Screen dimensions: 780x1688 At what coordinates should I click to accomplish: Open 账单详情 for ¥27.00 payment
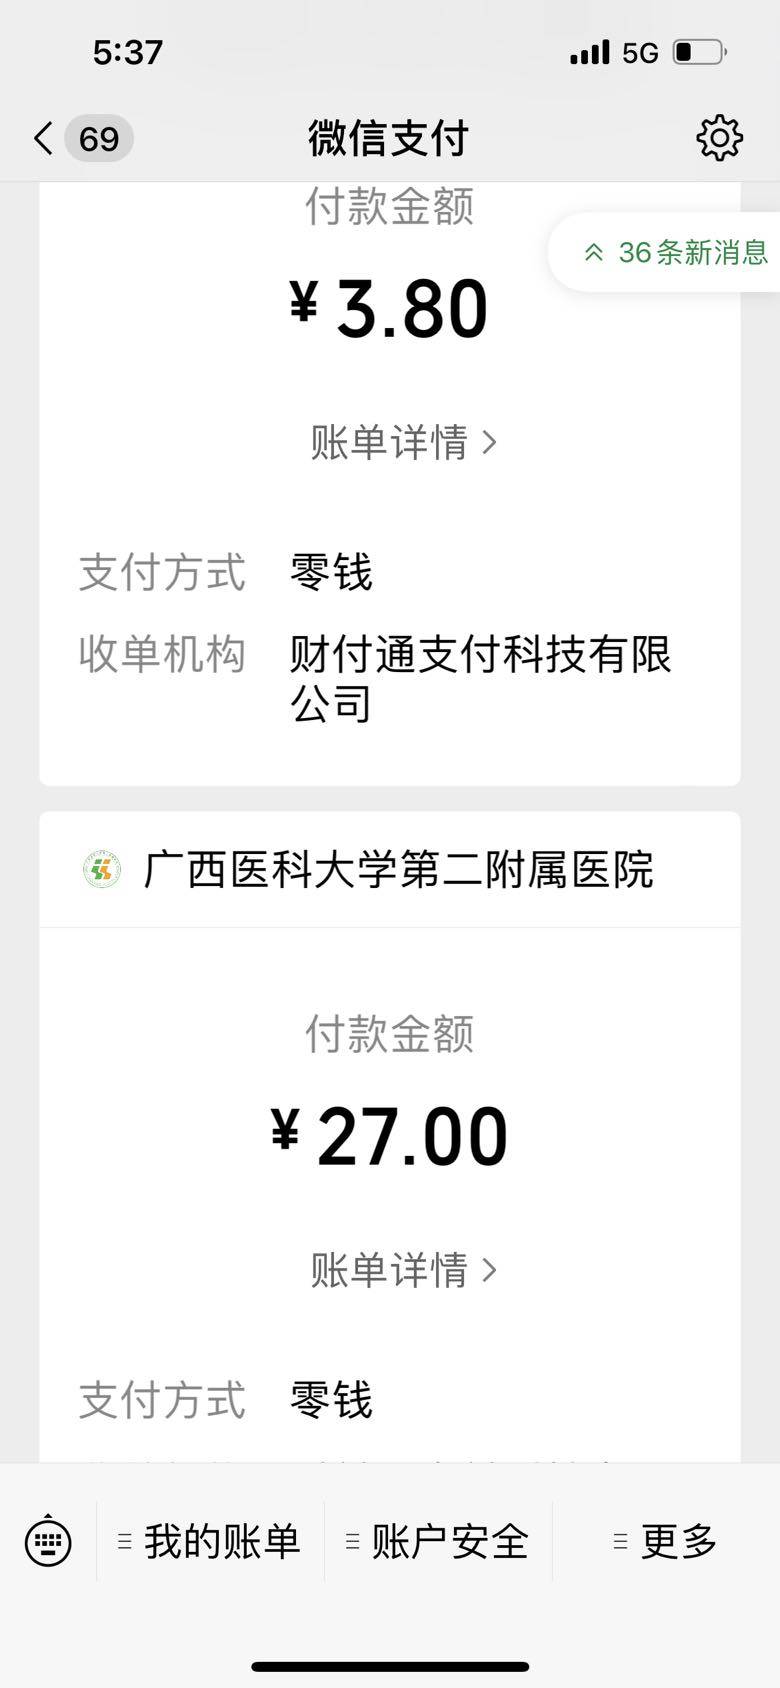point(402,1270)
